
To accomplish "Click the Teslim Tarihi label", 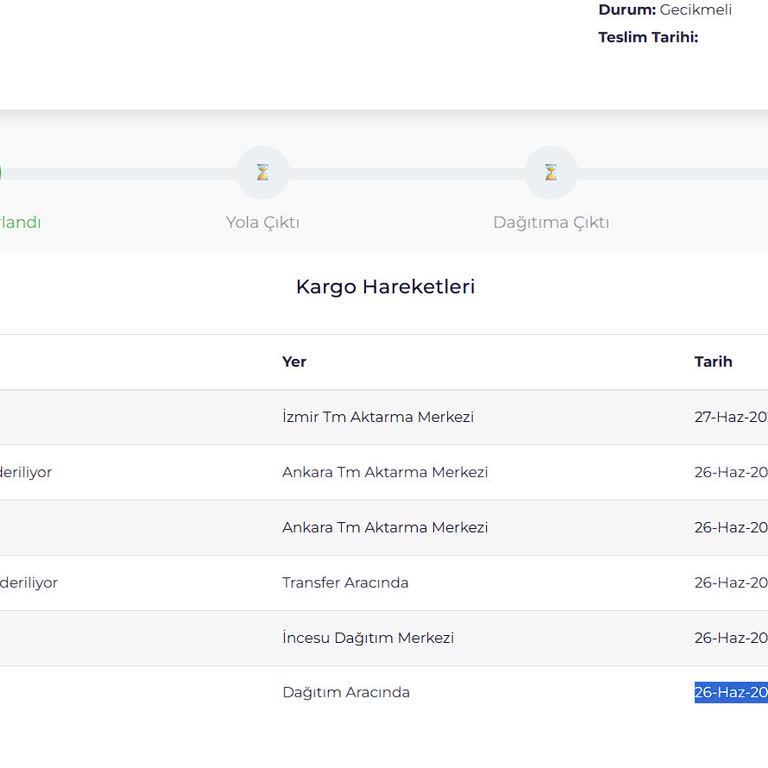I will (x=648, y=37).
